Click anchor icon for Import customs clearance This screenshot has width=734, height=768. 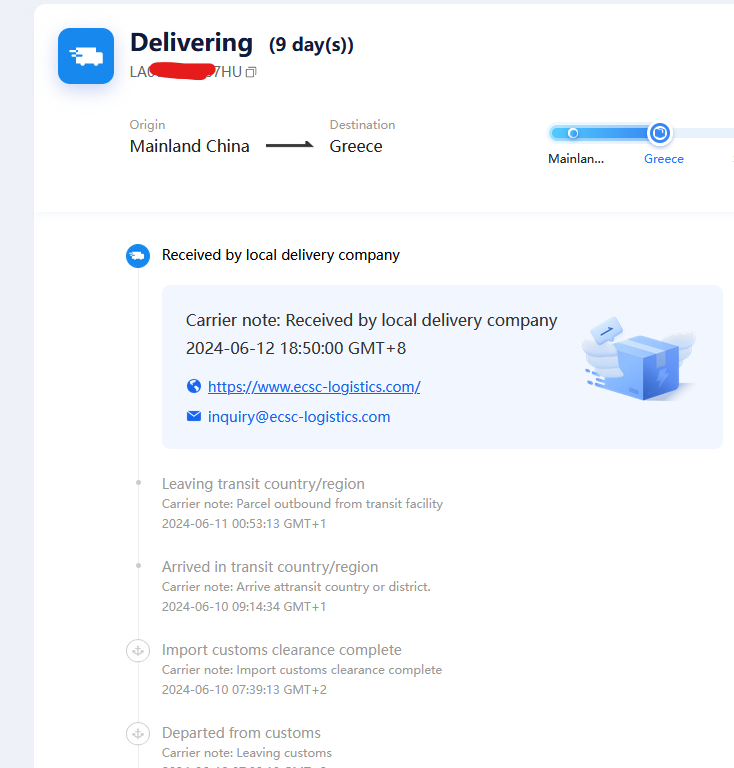point(138,651)
